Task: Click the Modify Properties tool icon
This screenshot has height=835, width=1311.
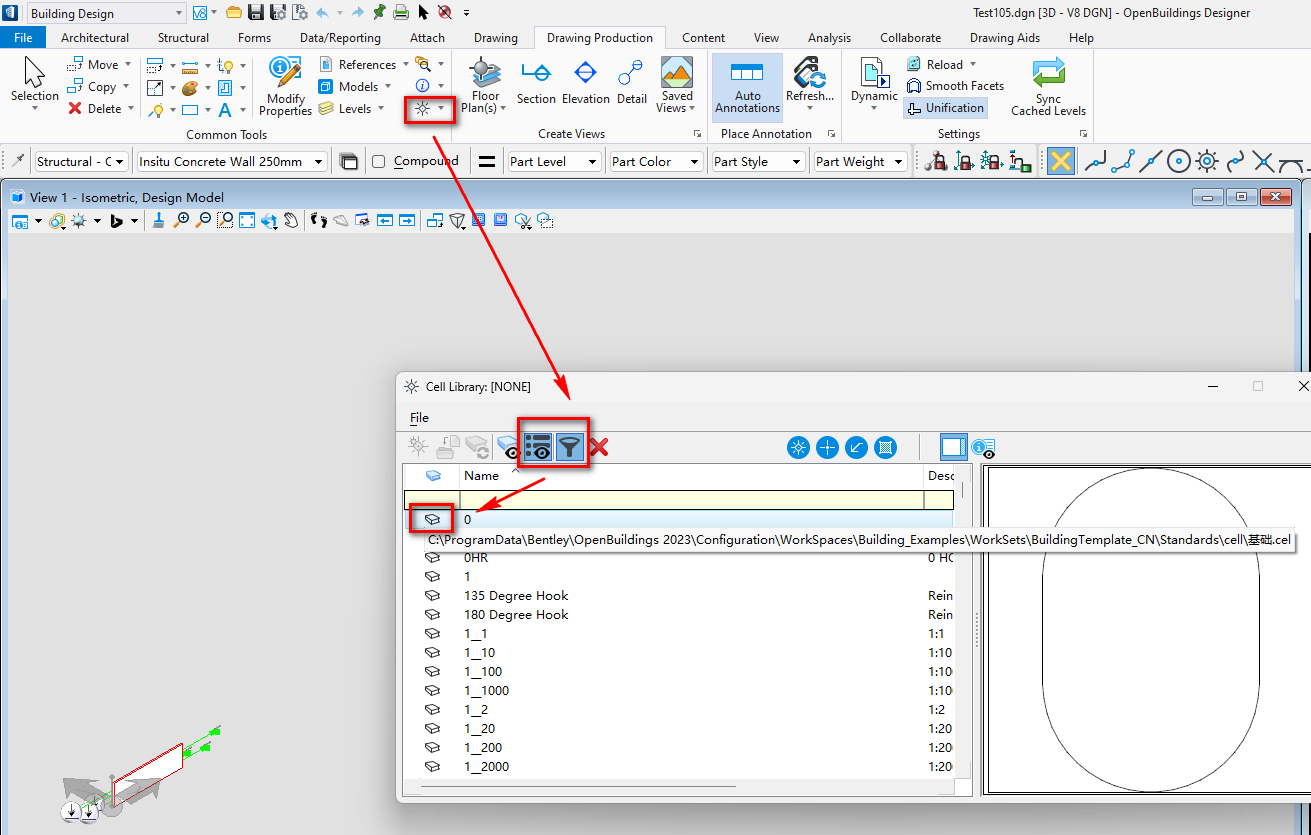Action: tap(285, 75)
